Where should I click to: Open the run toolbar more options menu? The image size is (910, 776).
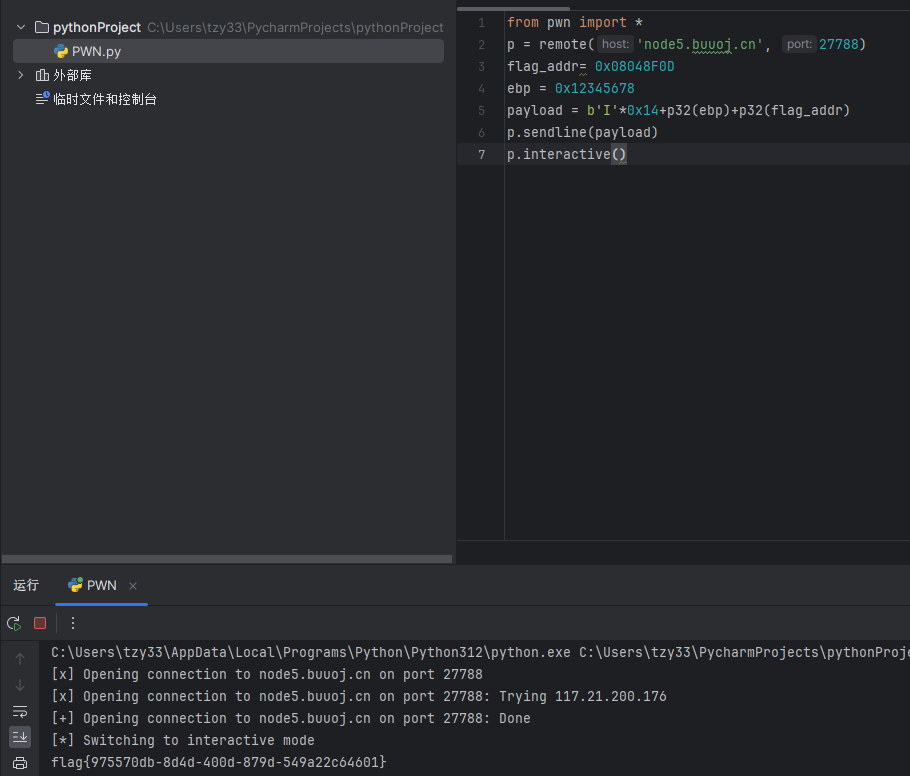(73, 623)
